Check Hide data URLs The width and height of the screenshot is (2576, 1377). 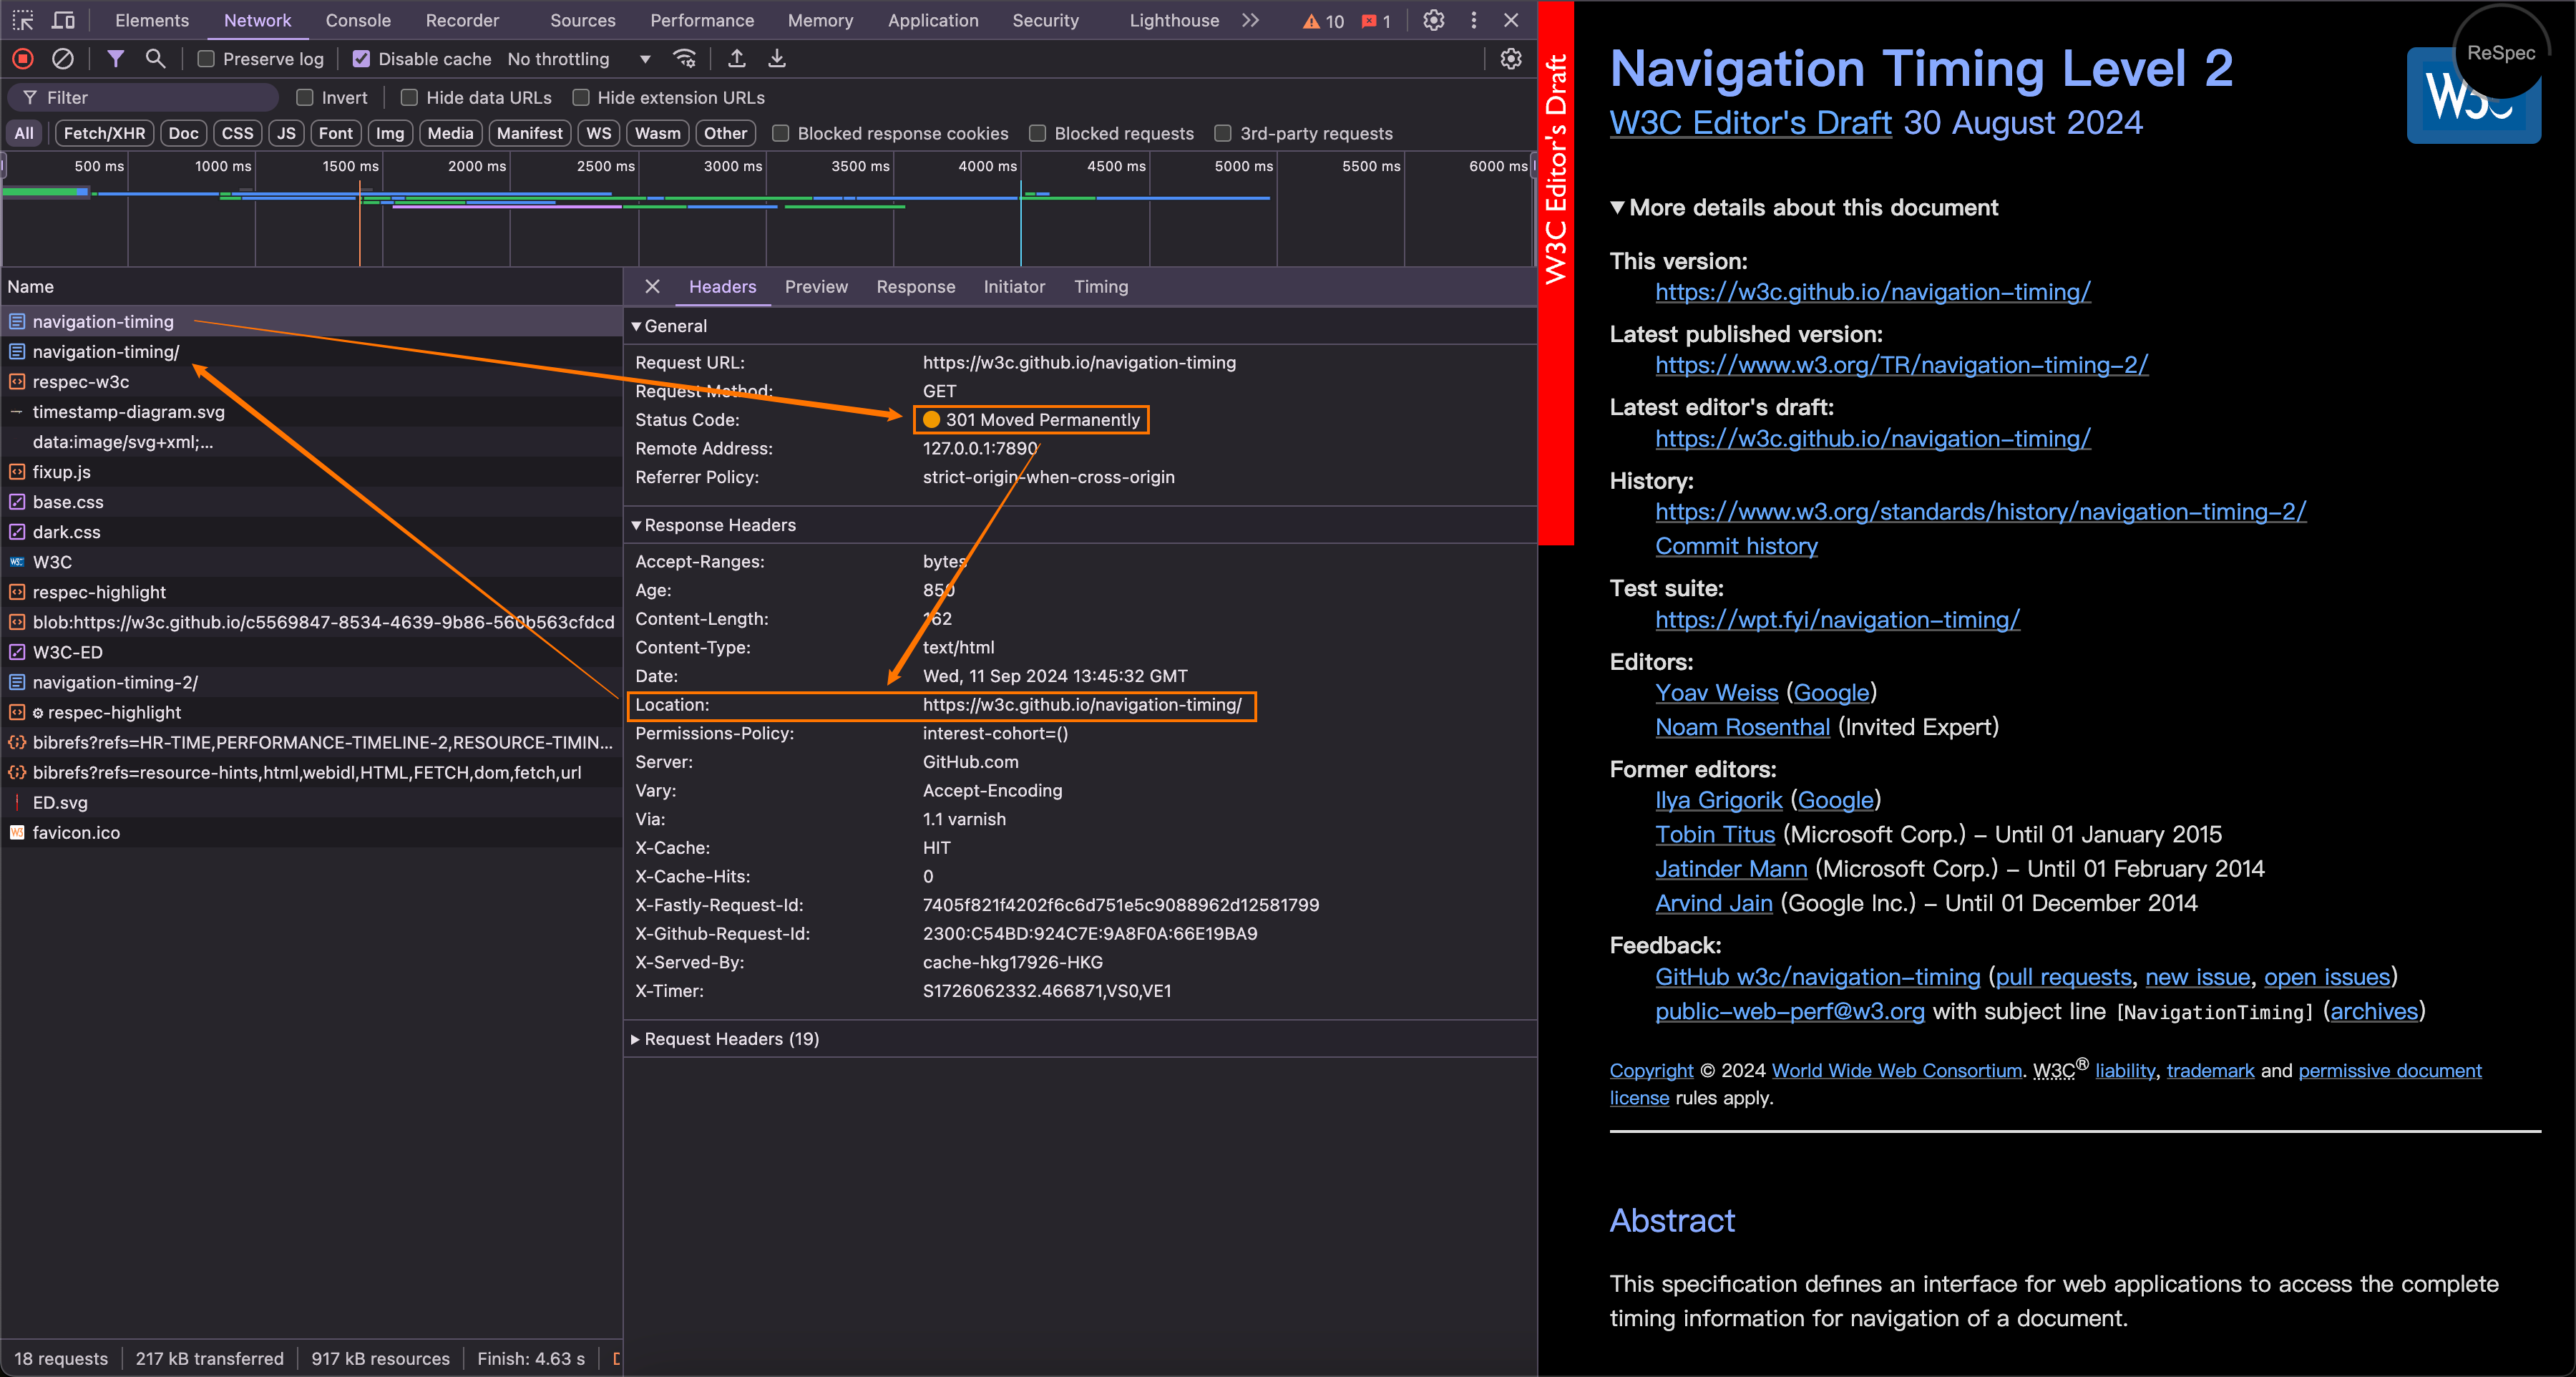(x=409, y=98)
